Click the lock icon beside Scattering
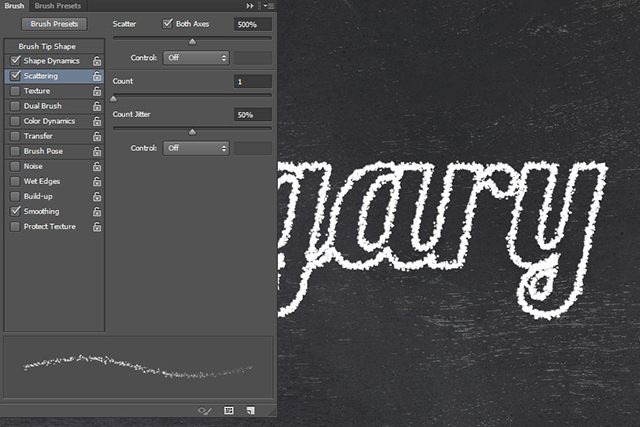This screenshot has width=640, height=427. tap(97, 76)
